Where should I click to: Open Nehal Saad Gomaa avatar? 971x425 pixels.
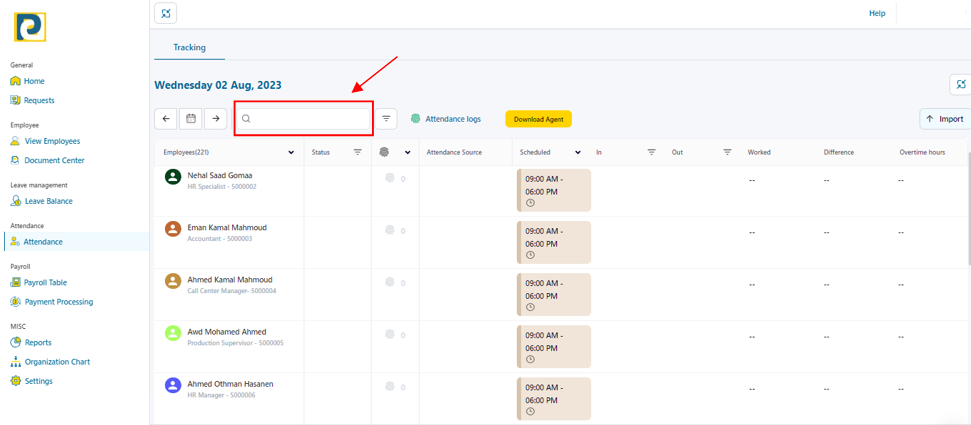(x=173, y=177)
